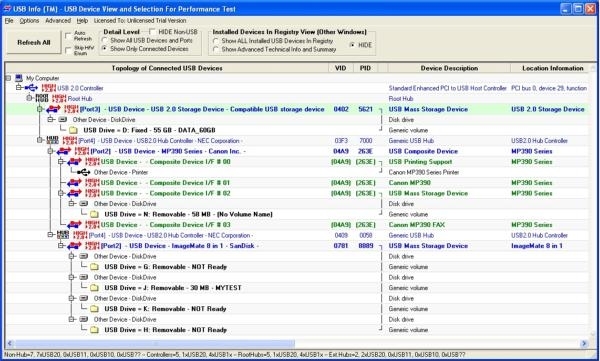Click the Device Description column header

449,68
